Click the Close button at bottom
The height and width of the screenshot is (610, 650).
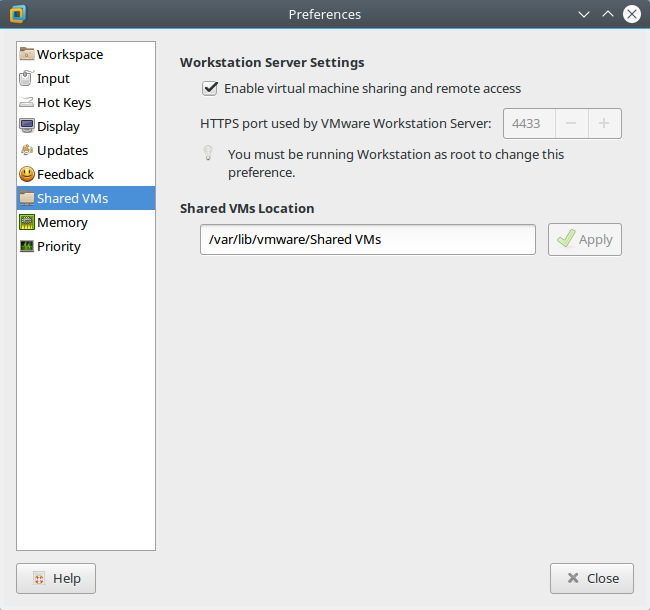click(x=592, y=578)
